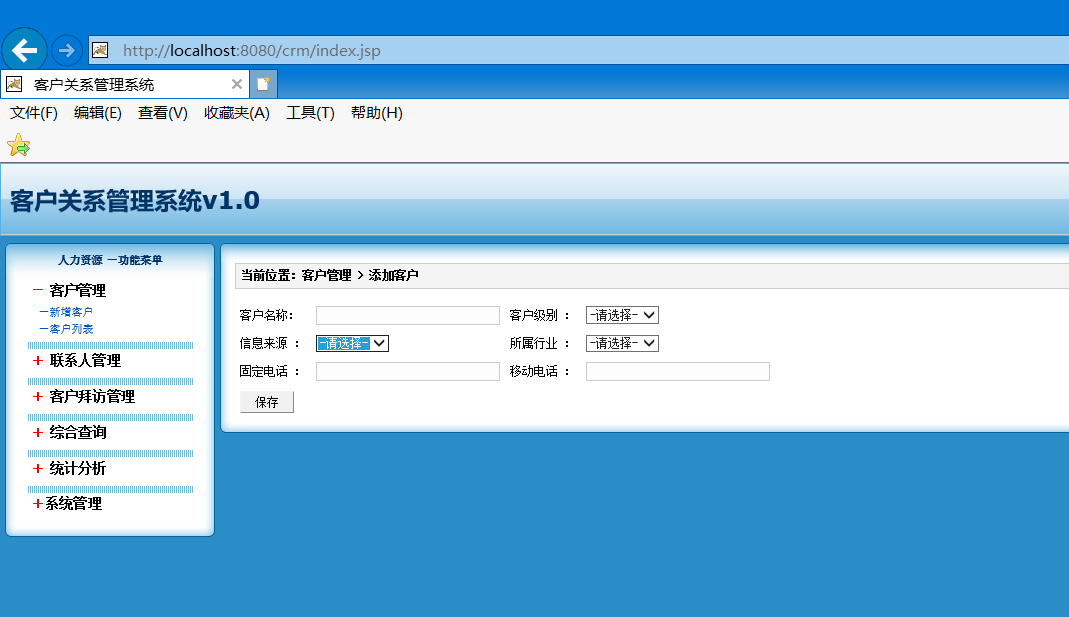Screen dimensions: 1069x617
Task: Open the 文件(F) menu
Action: point(33,113)
